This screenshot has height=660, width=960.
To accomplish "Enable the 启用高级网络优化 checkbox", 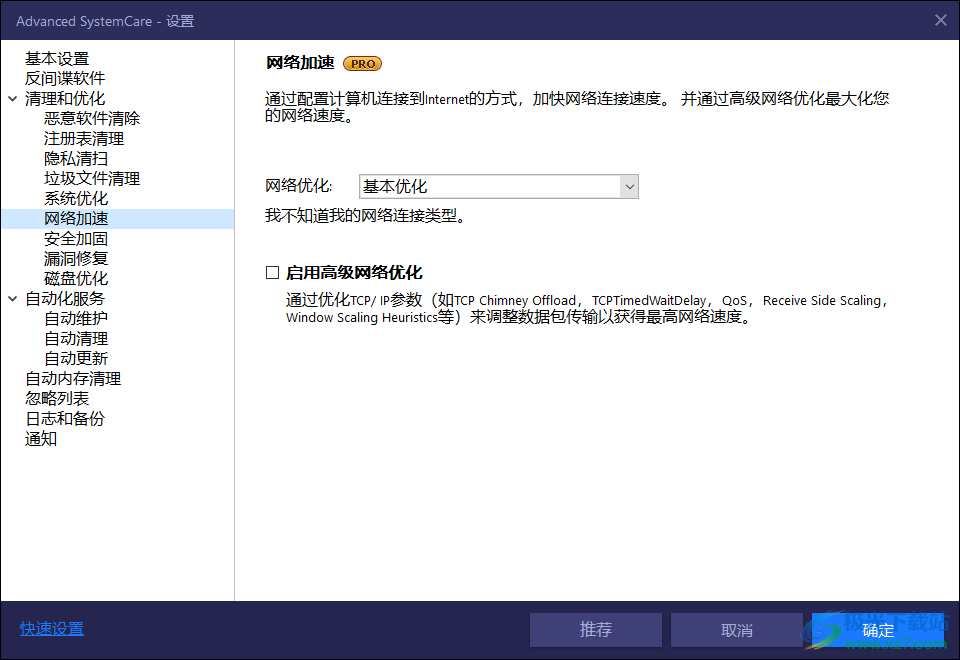I will click(x=272, y=272).
